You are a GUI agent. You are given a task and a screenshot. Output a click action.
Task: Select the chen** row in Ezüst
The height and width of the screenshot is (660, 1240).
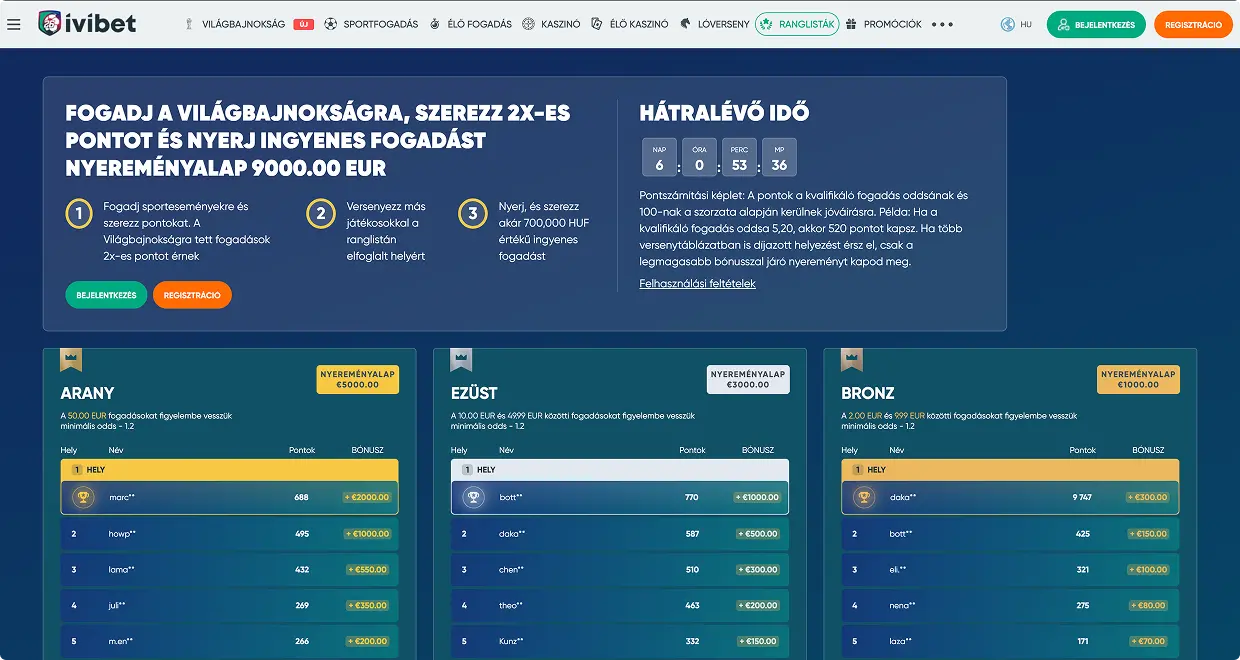point(620,570)
